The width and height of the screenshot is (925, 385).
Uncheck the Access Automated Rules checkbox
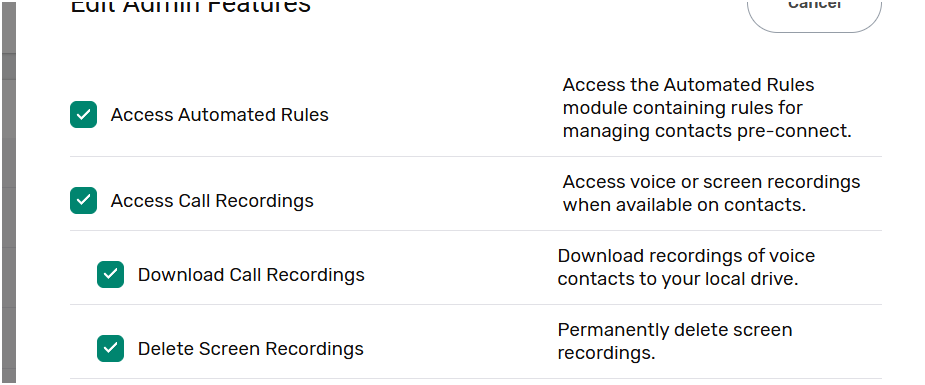[83, 114]
